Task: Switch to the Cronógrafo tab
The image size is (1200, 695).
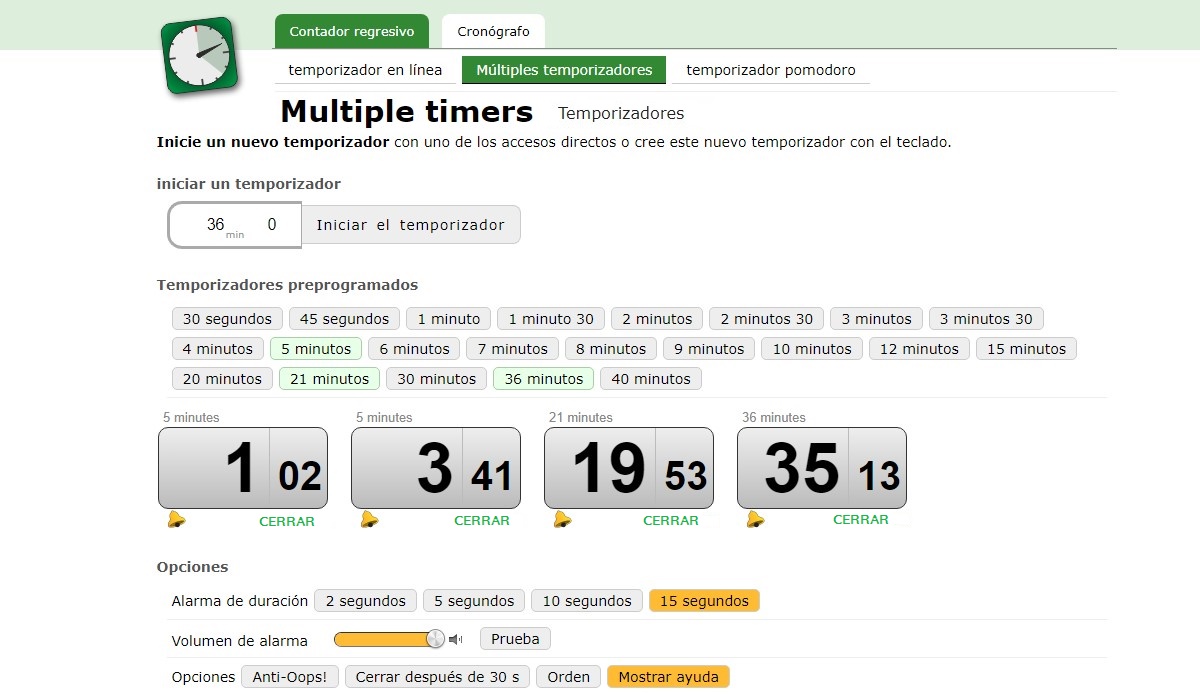Action: coord(493,31)
